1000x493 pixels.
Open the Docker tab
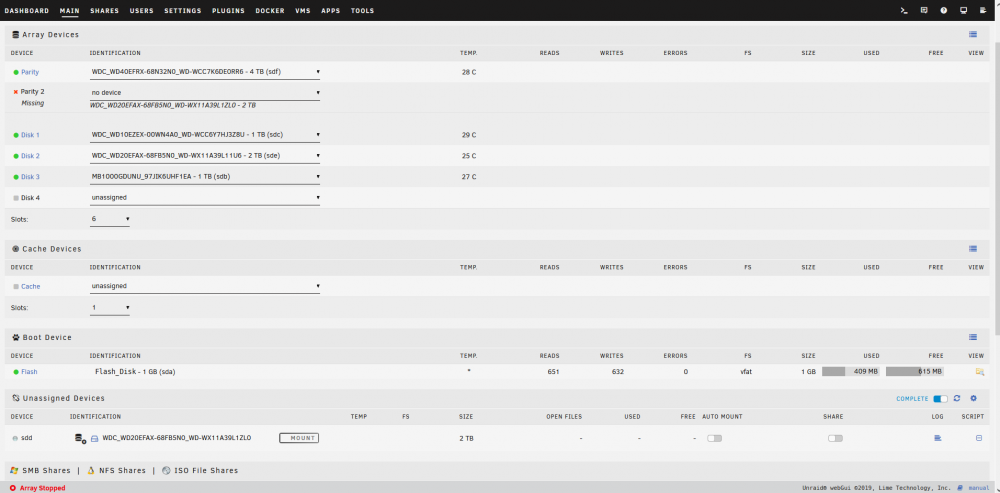270,11
